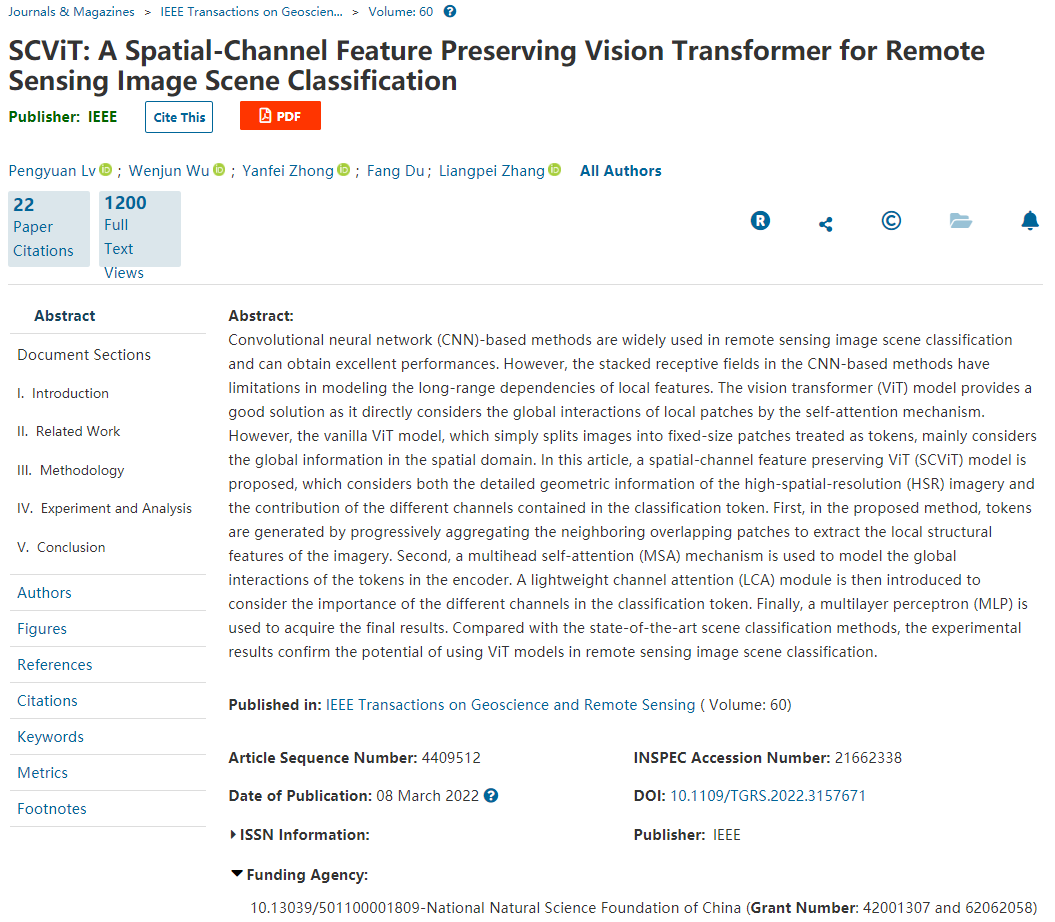This screenshot has width=1055, height=922.
Task: Open the DOI 10.1109/TGRS.2022.3157671 link
Action: pyautogui.click(x=767, y=796)
